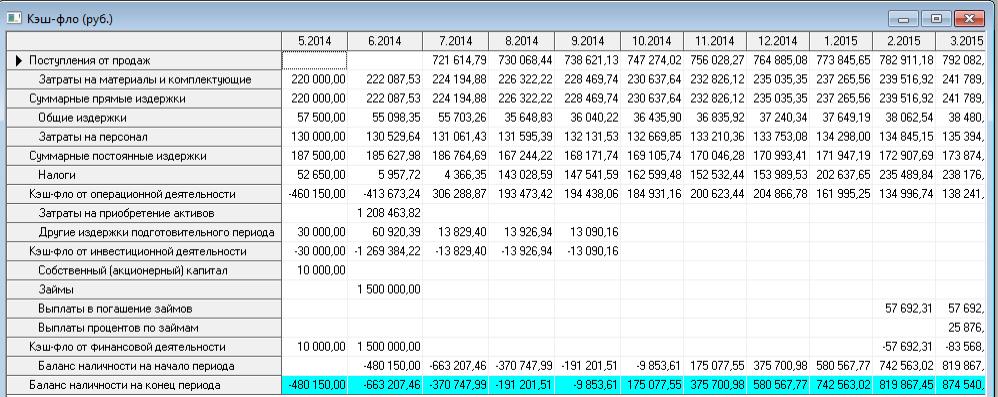The image size is (998, 397).
Task: Select row Кэш-фло от инвестиционной деятельности
Action: (x=144, y=251)
